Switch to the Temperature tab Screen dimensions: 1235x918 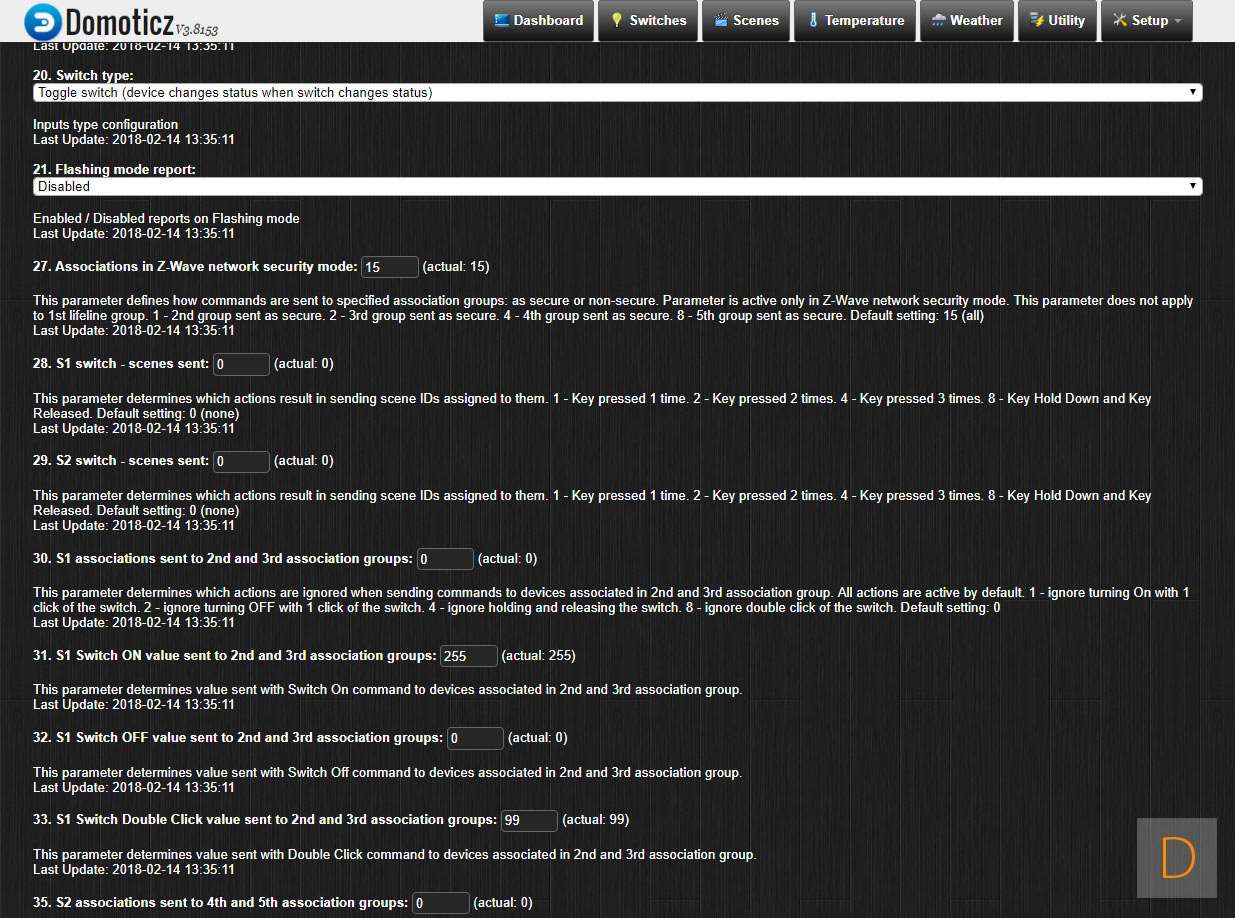[x=855, y=20]
